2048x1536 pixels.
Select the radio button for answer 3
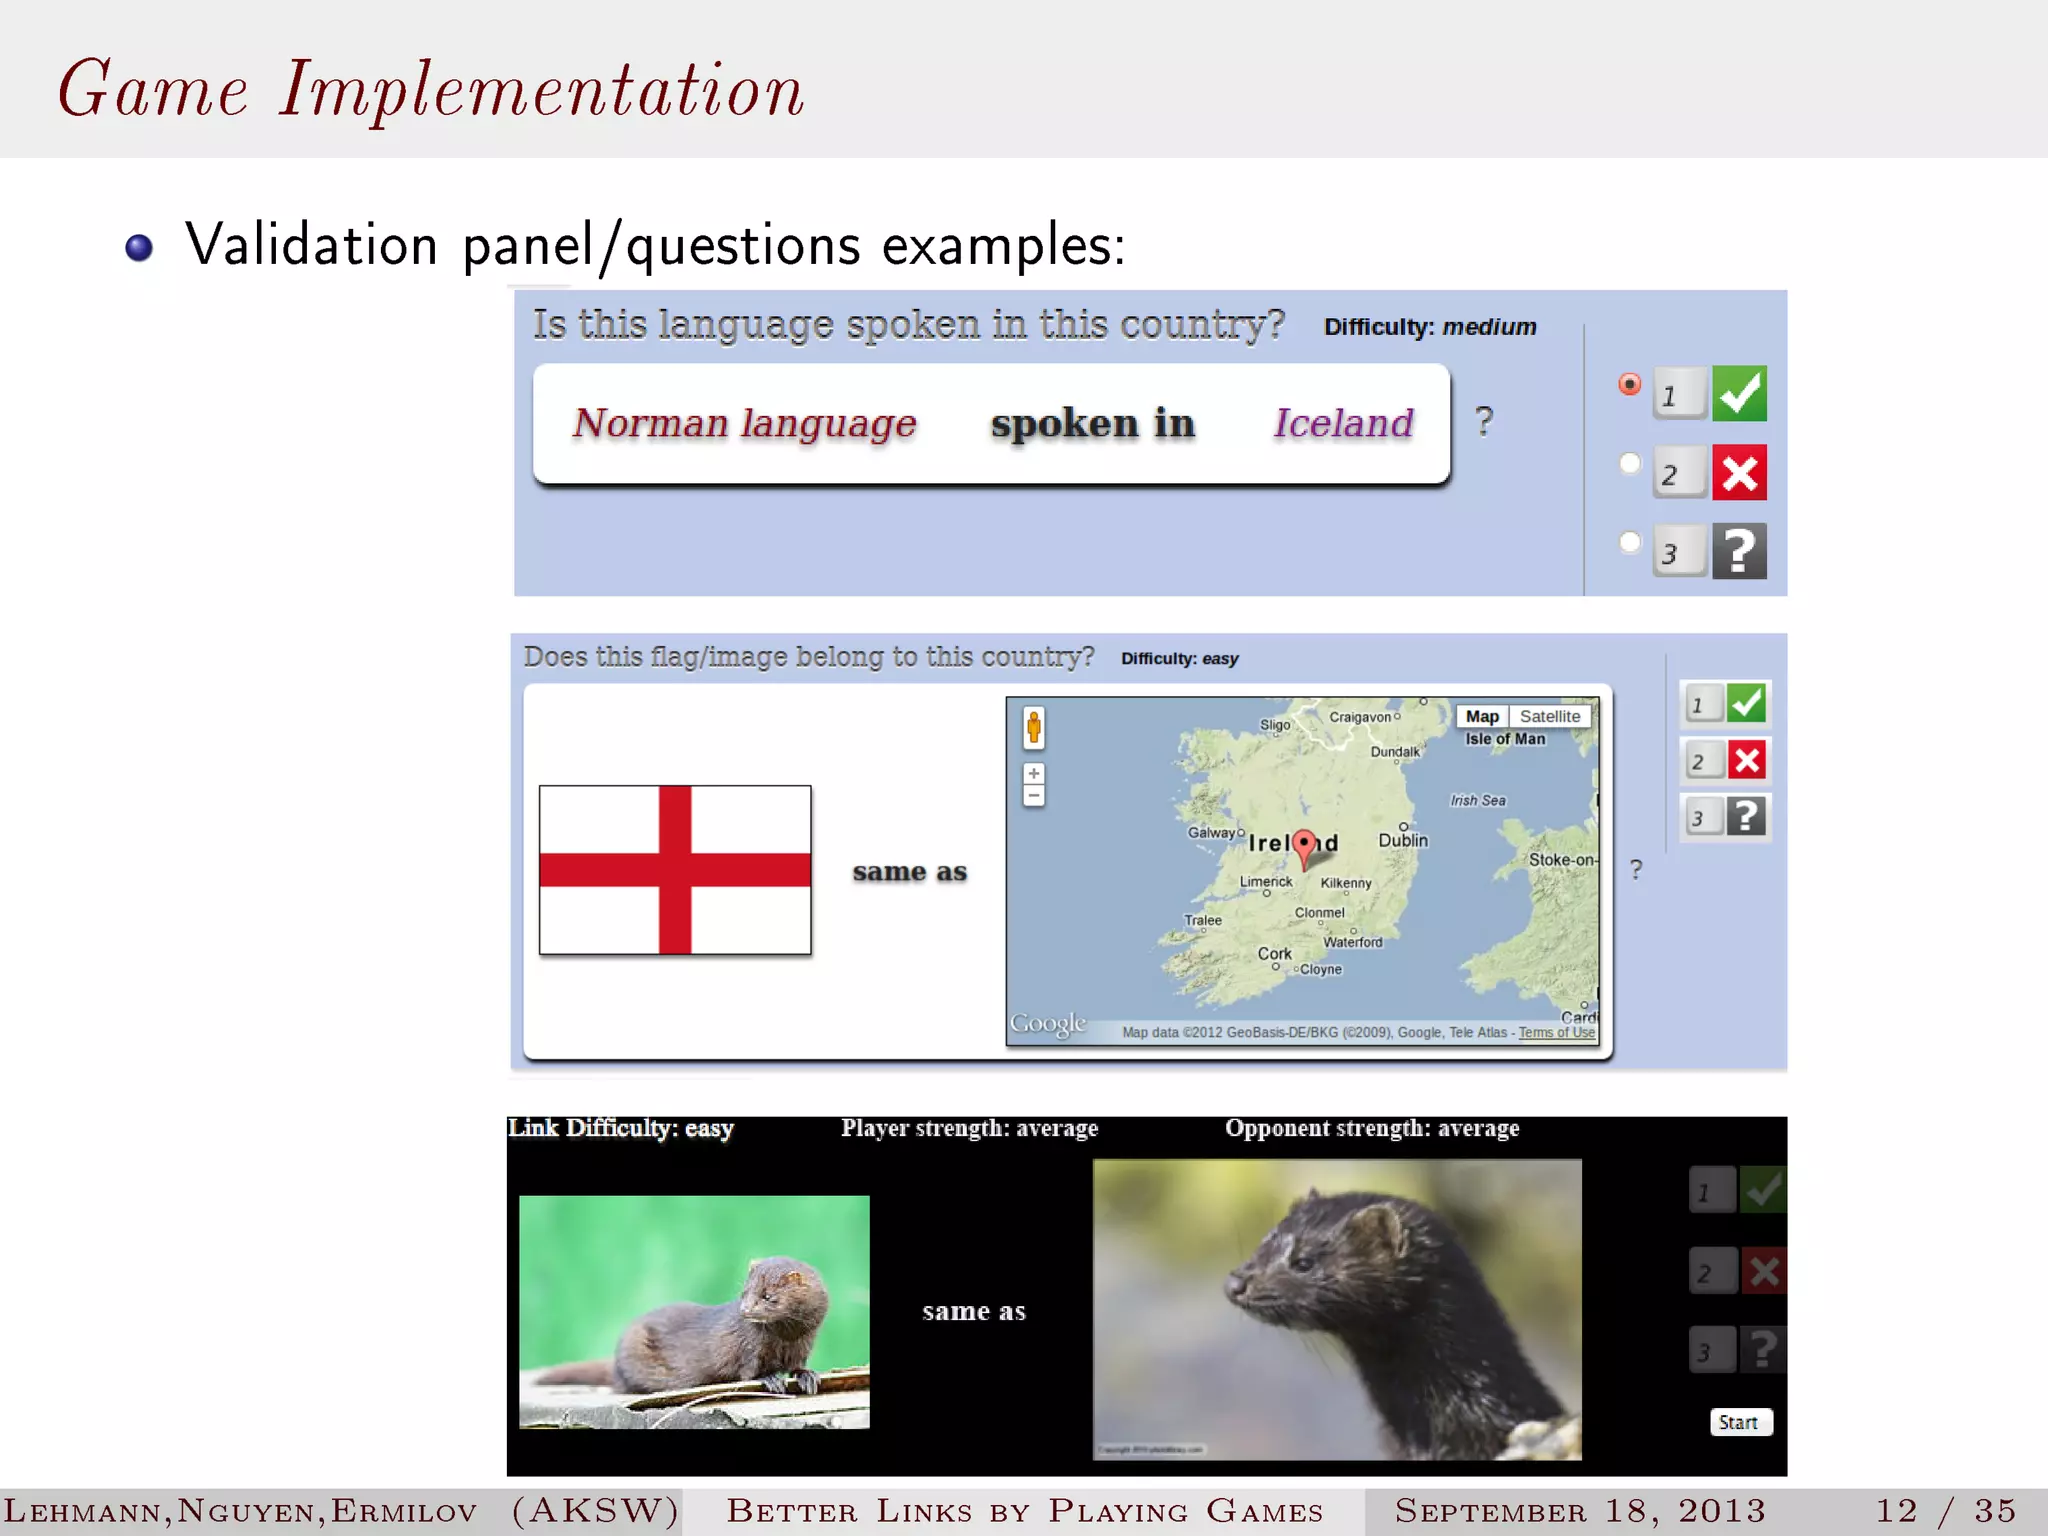1629,542
